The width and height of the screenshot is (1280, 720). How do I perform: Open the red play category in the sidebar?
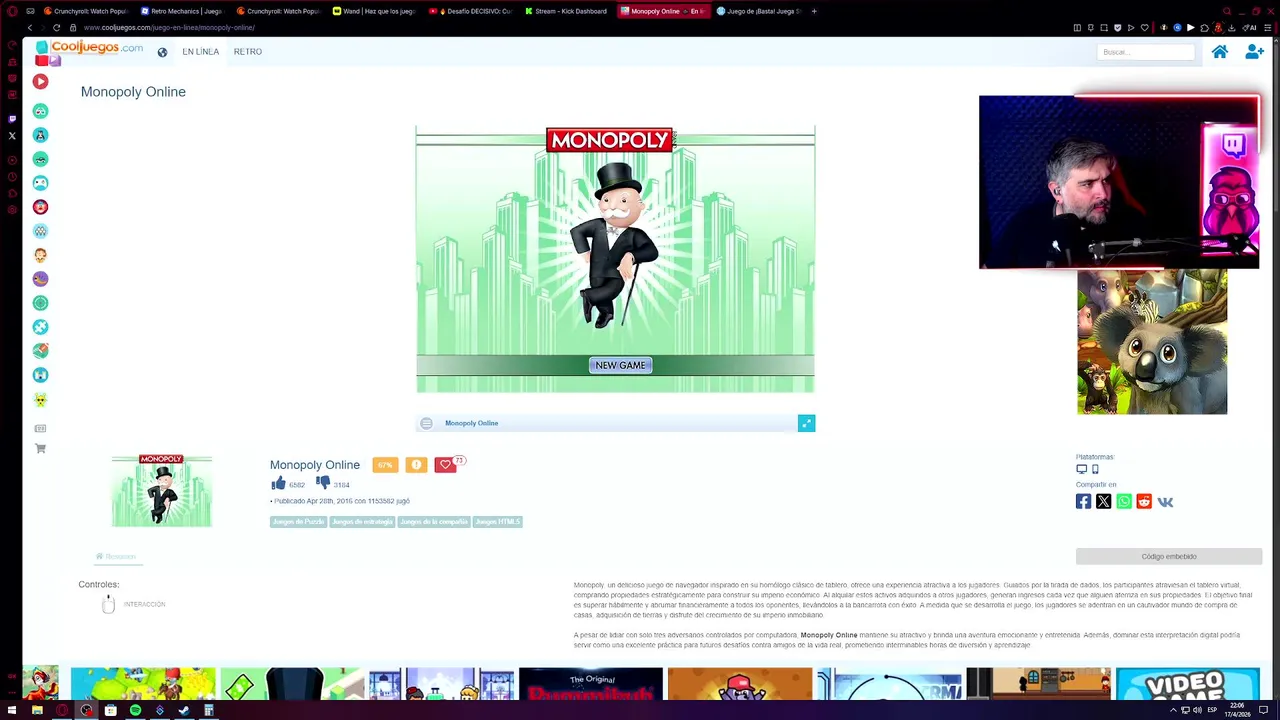(40, 81)
